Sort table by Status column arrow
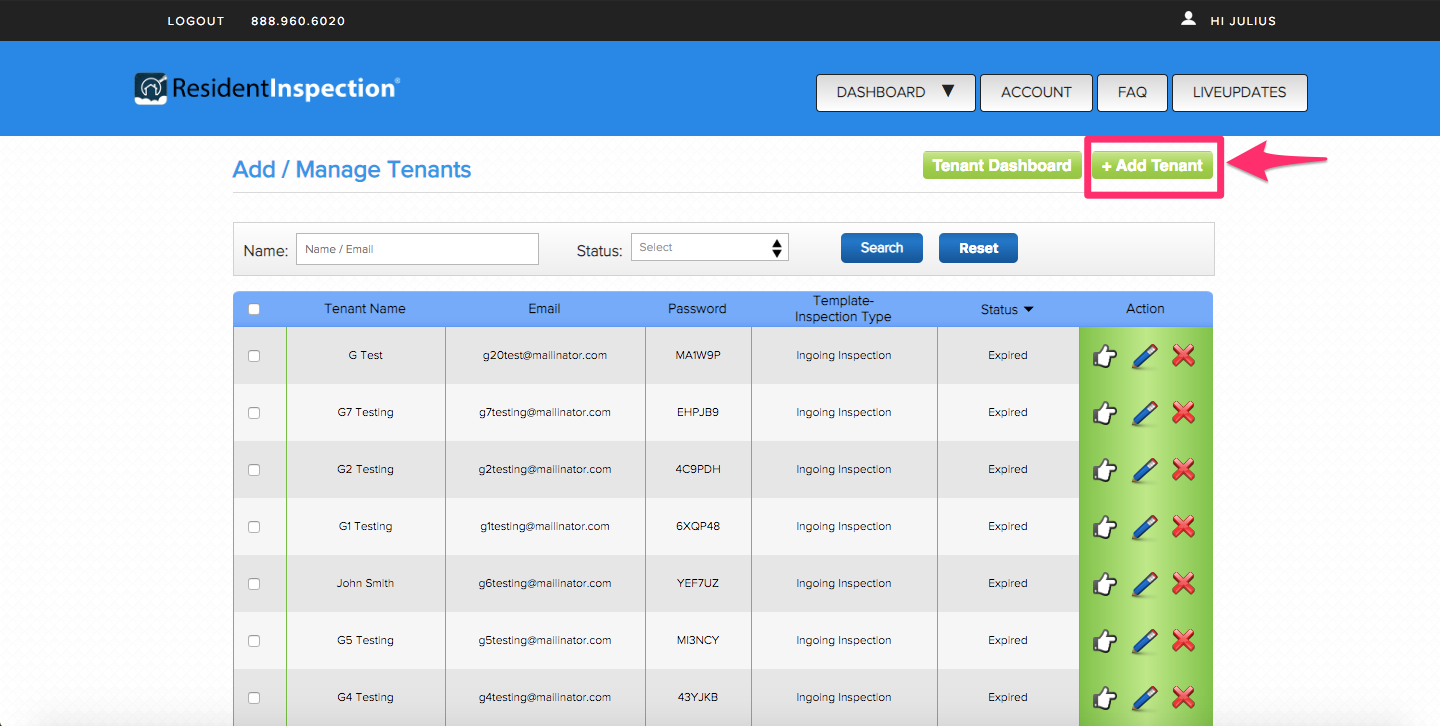The width and height of the screenshot is (1440, 726). 1028,310
